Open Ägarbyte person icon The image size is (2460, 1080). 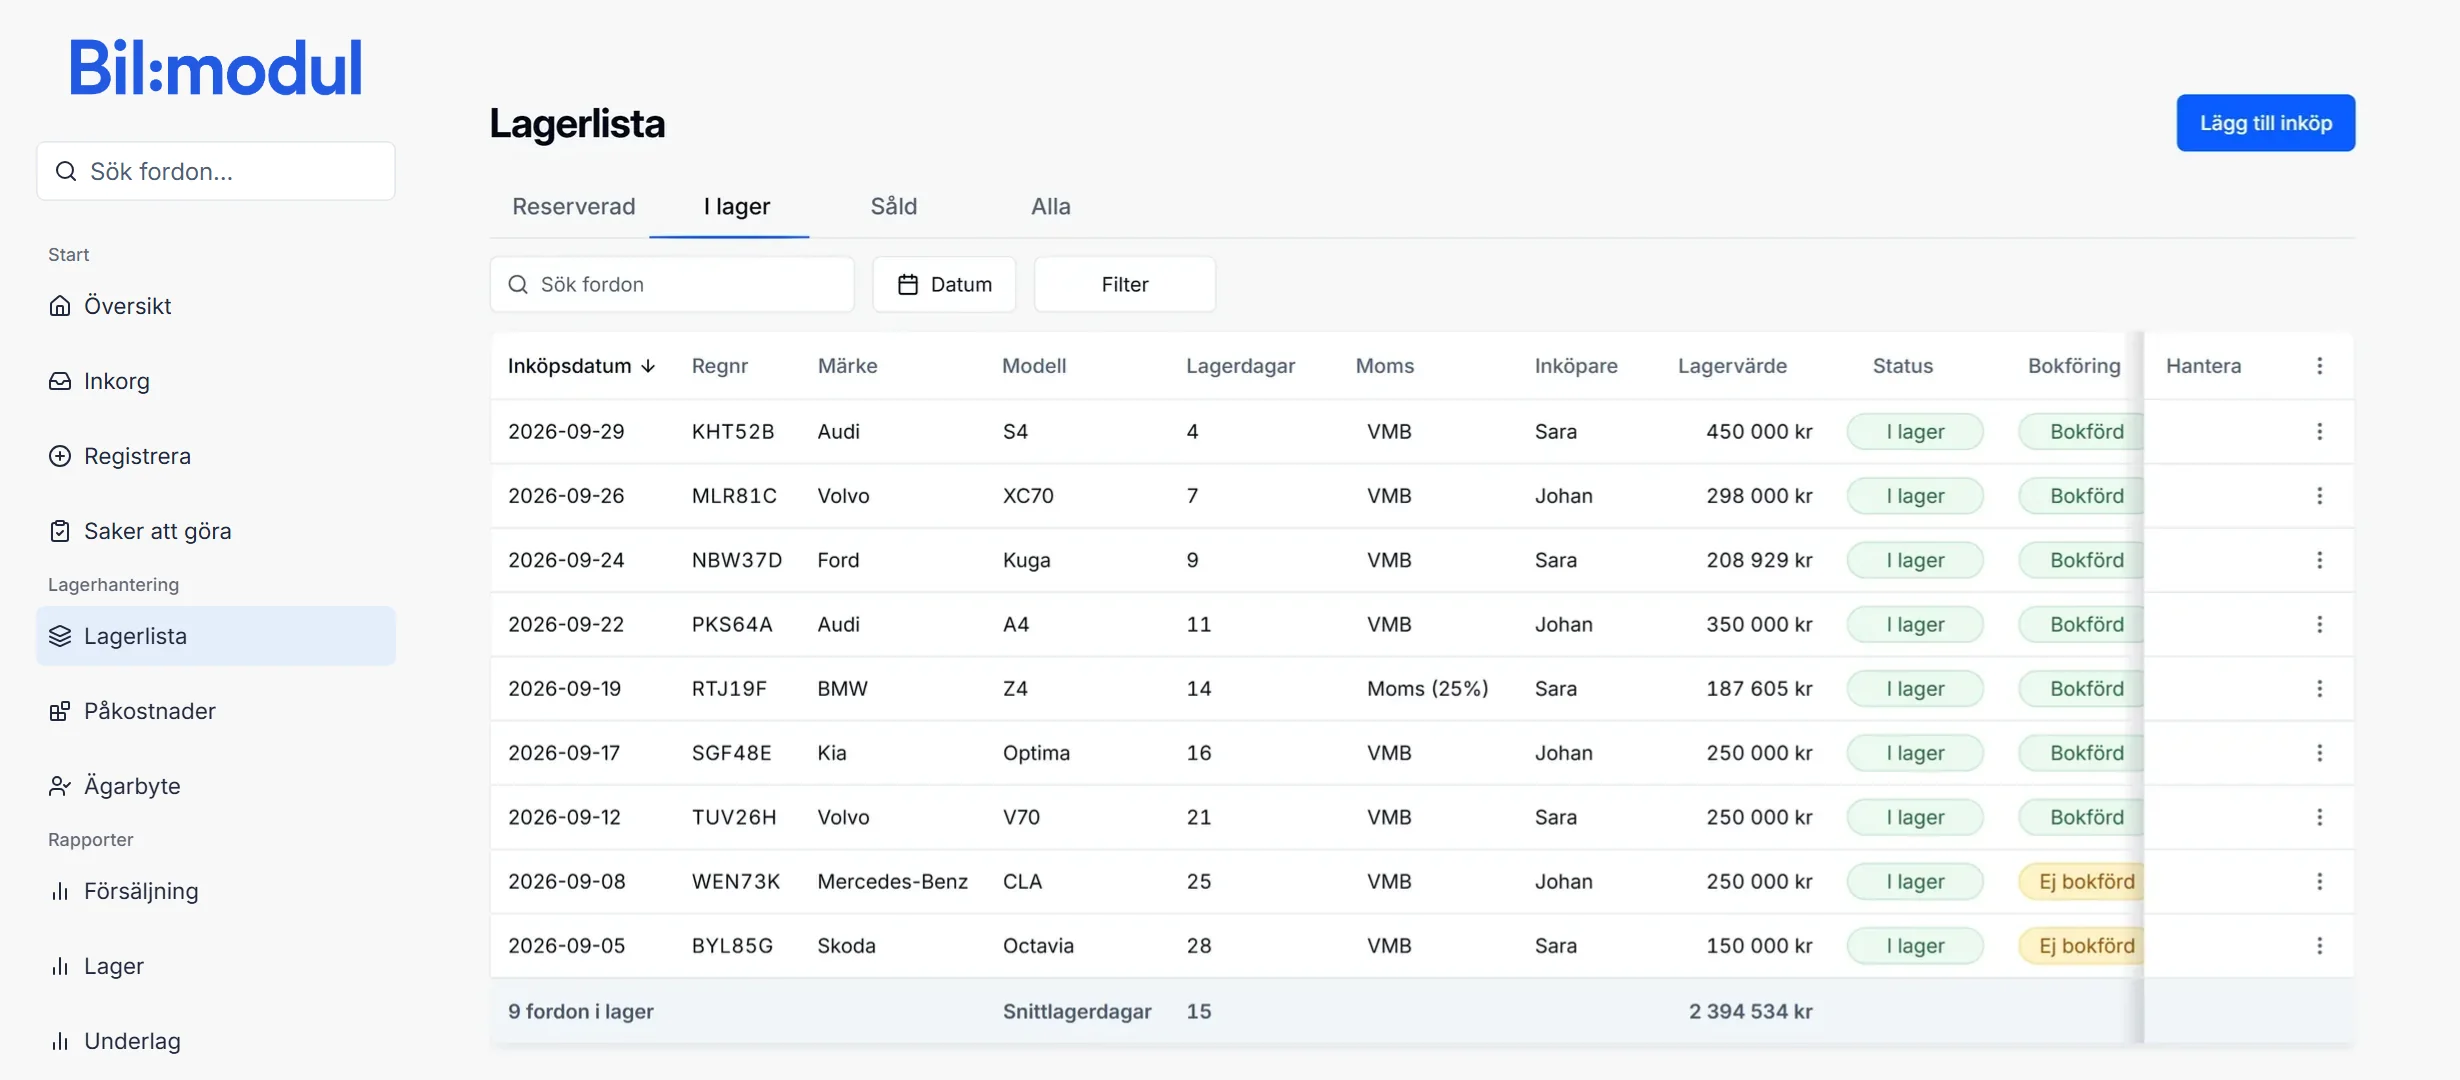(60, 786)
